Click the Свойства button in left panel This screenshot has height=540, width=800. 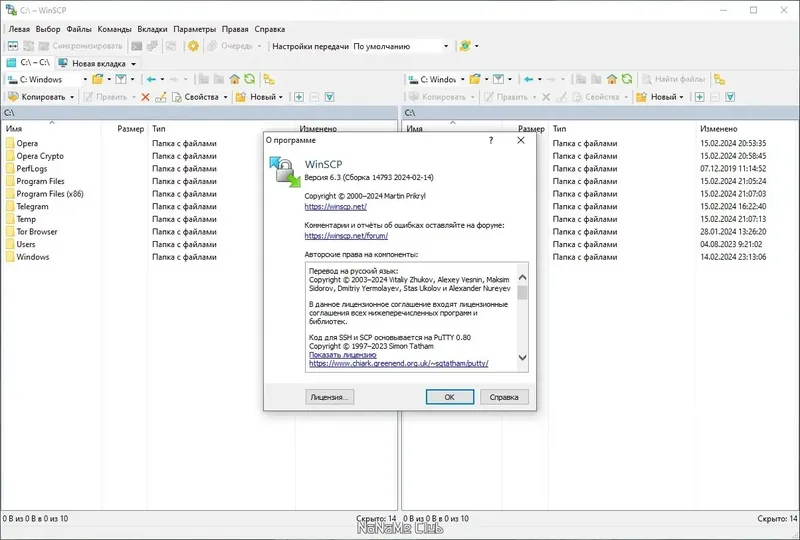click(196, 97)
